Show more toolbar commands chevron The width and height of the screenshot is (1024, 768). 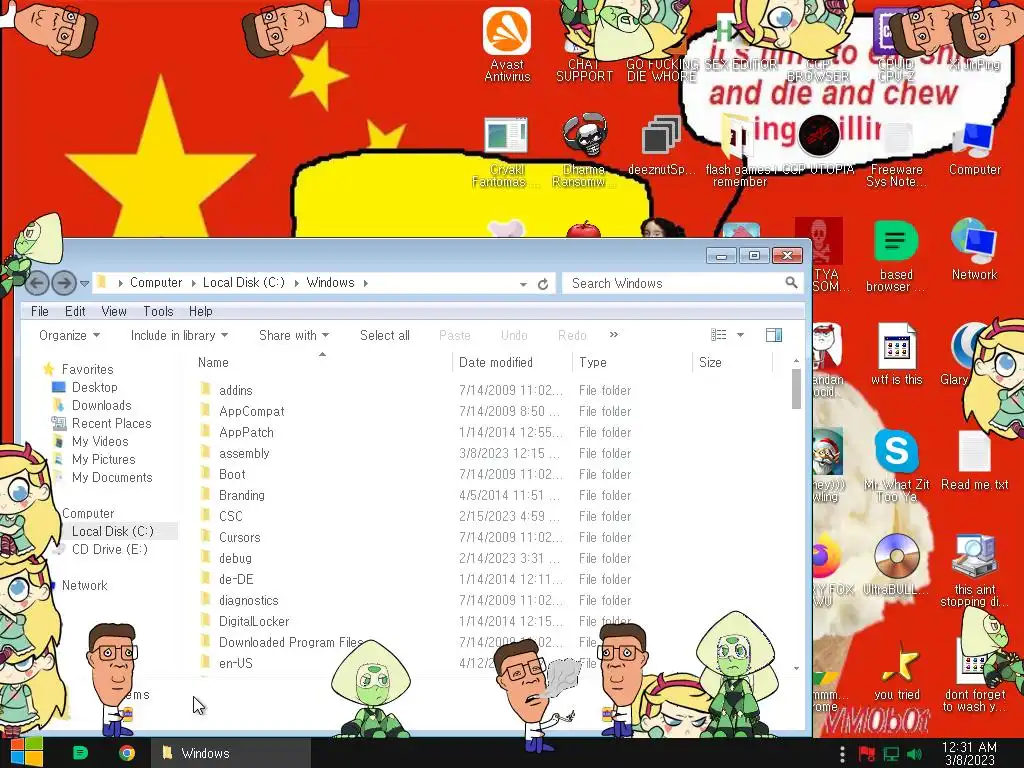(613, 334)
